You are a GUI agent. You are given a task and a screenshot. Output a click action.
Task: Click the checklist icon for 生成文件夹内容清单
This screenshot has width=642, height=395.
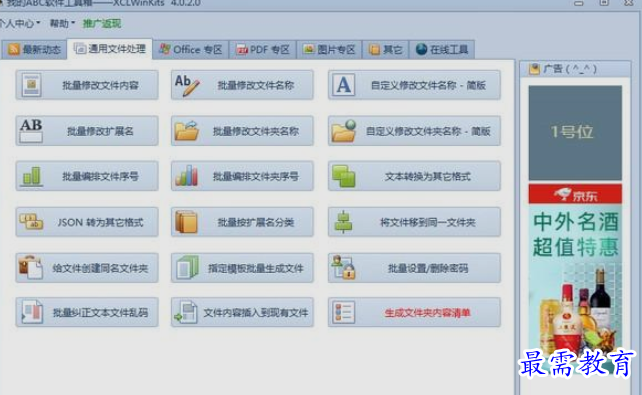click(x=344, y=312)
